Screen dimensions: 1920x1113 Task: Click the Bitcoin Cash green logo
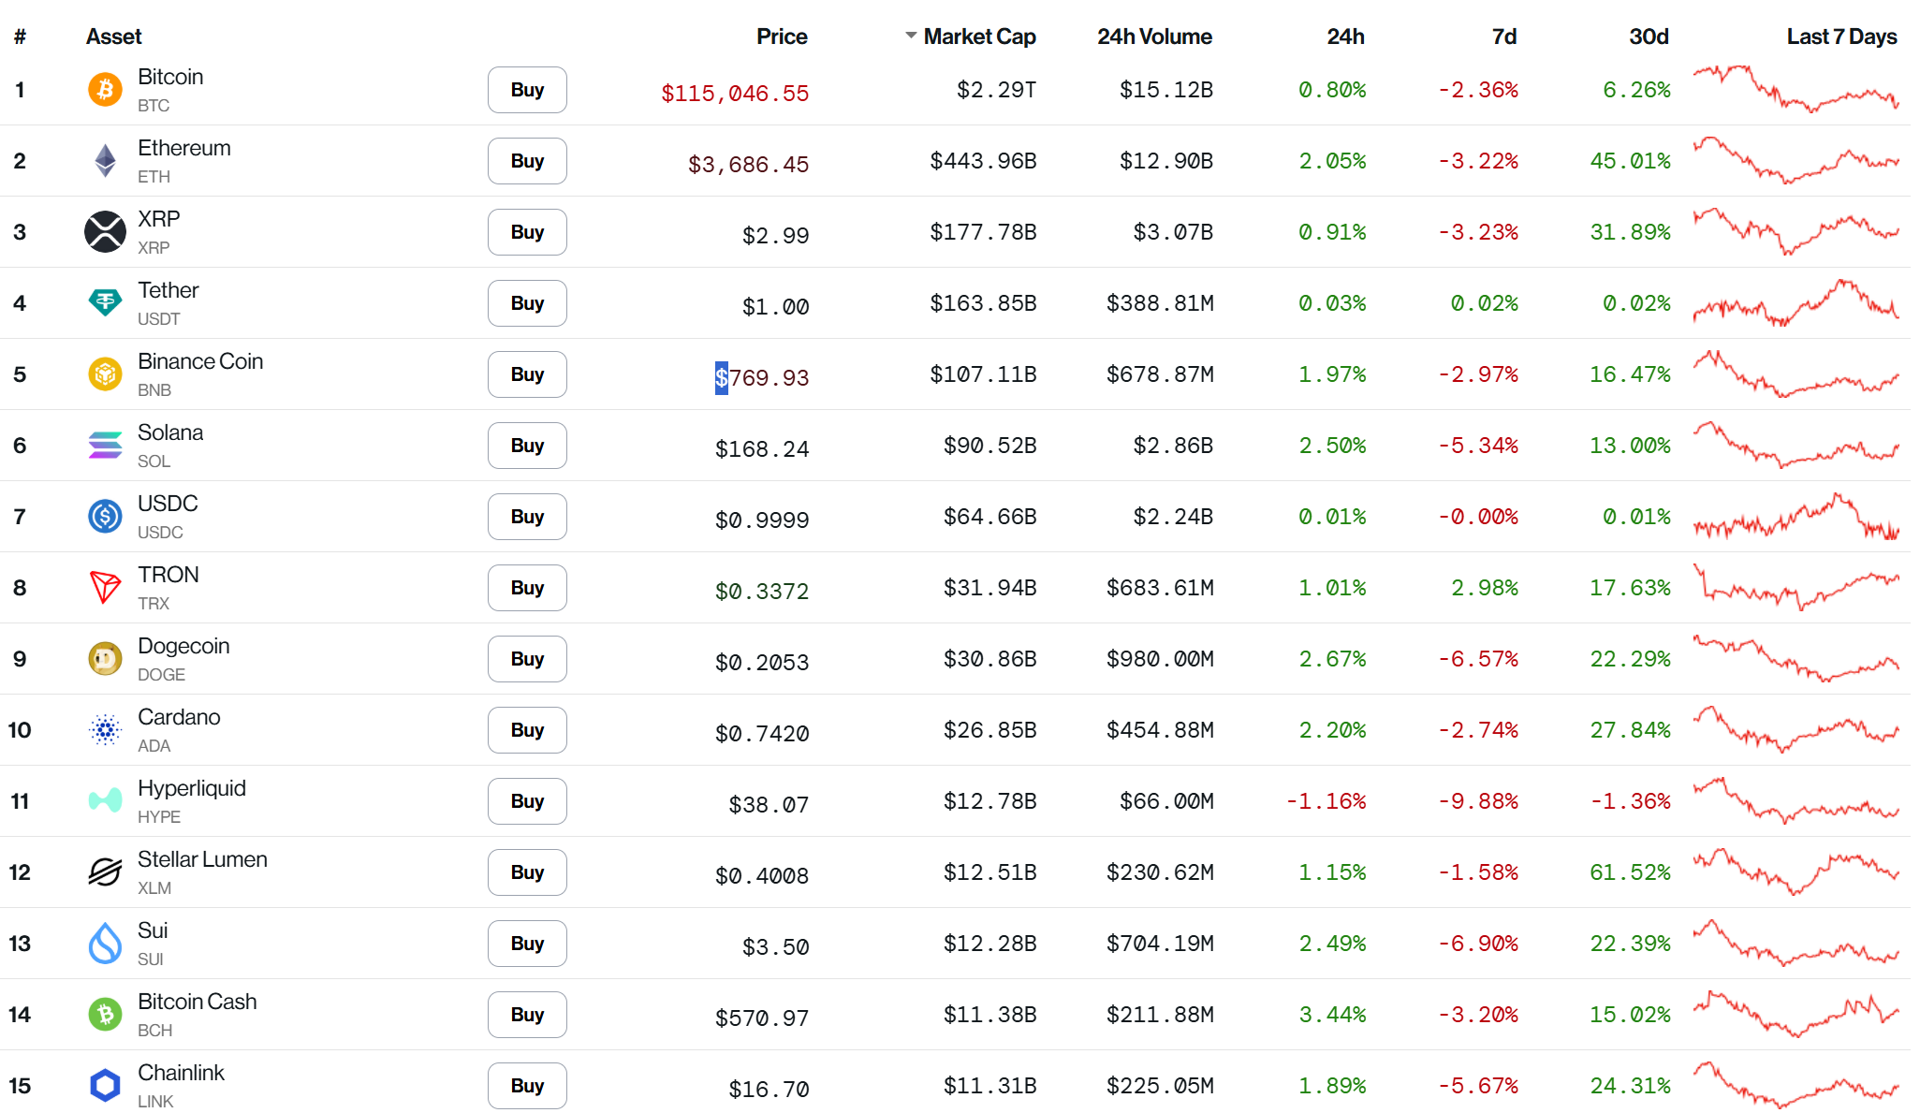(105, 1014)
